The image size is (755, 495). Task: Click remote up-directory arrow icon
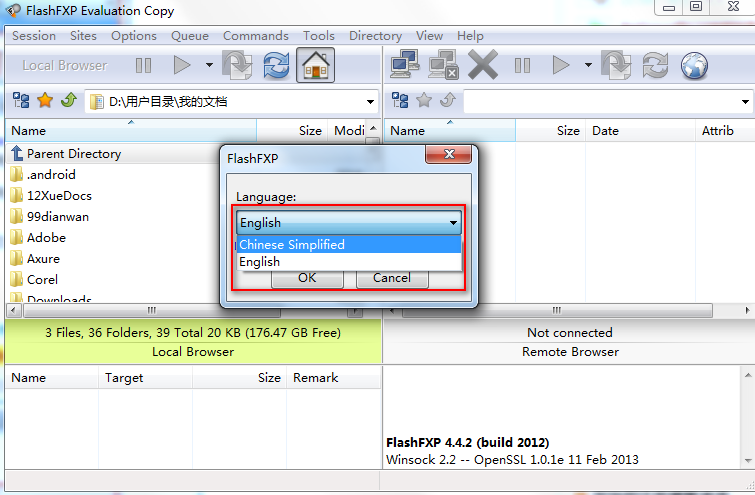pyautogui.click(x=448, y=101)
